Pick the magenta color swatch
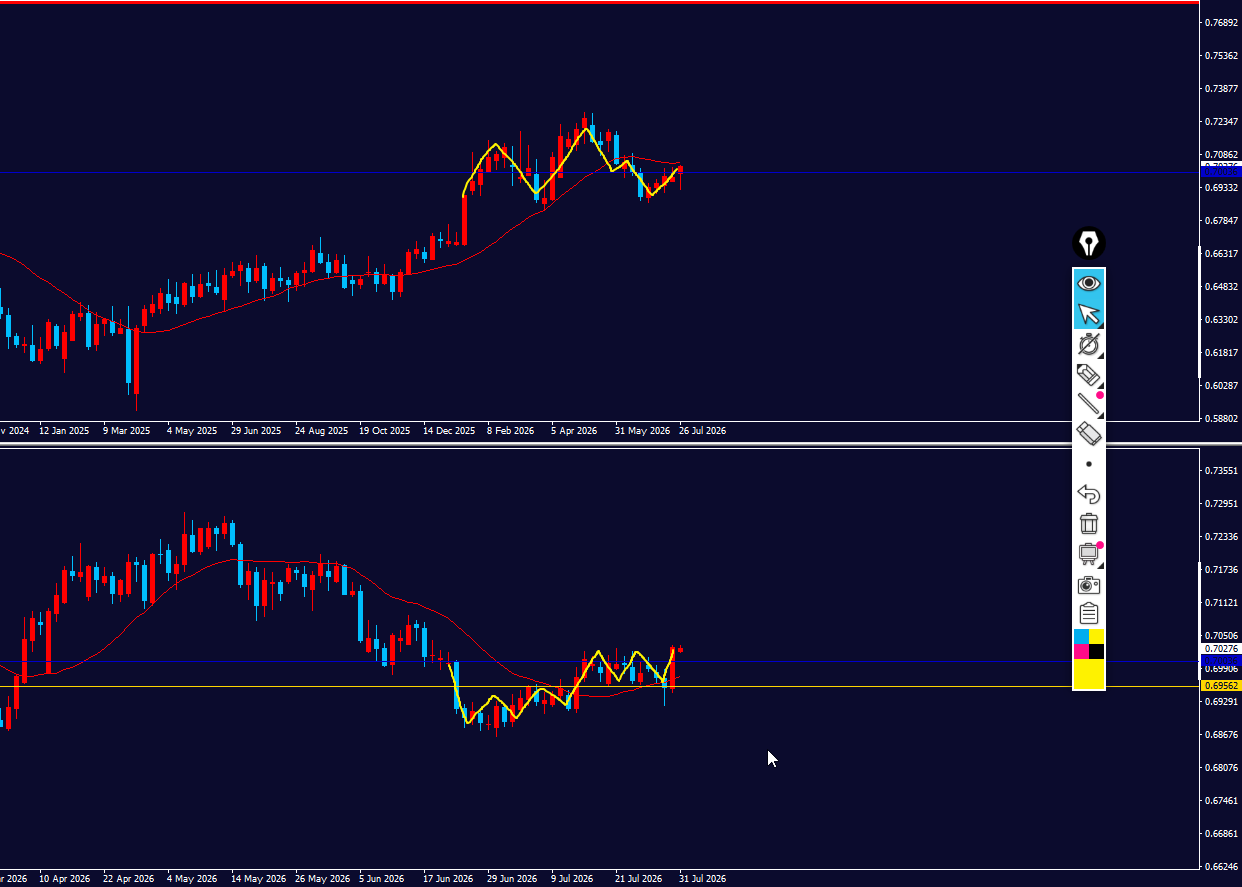The image size is (1242, 887). pyautogui.click(x=1081, y=652)
